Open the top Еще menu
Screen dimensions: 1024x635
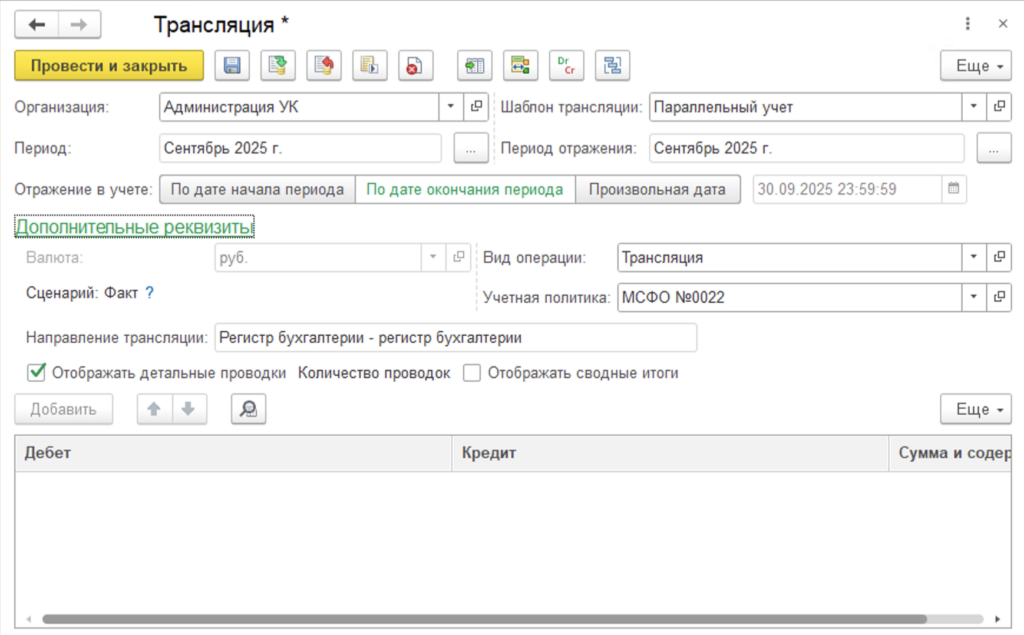976,65
